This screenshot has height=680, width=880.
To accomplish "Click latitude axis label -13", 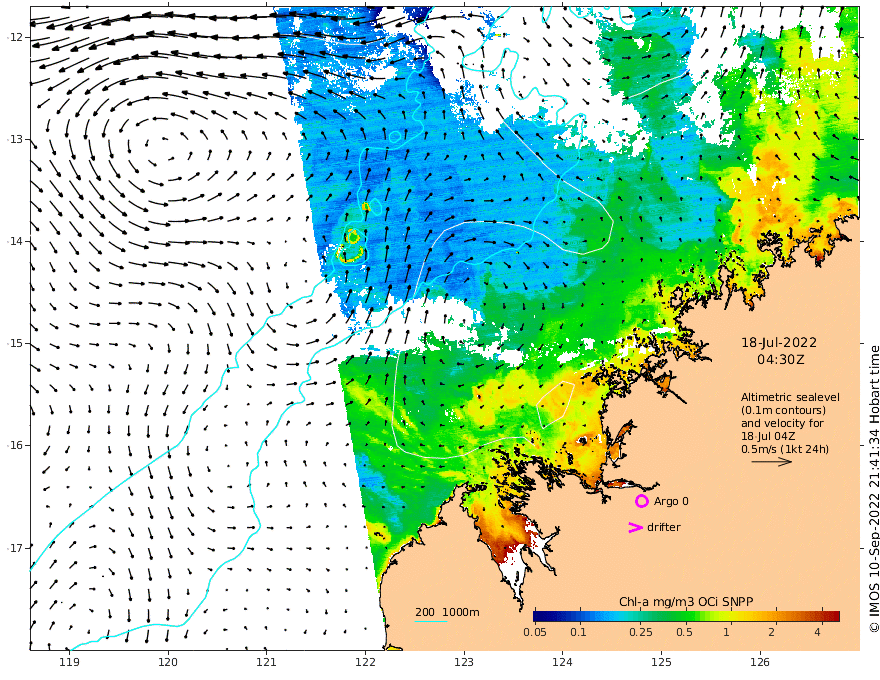I will [x=13, y=139].
